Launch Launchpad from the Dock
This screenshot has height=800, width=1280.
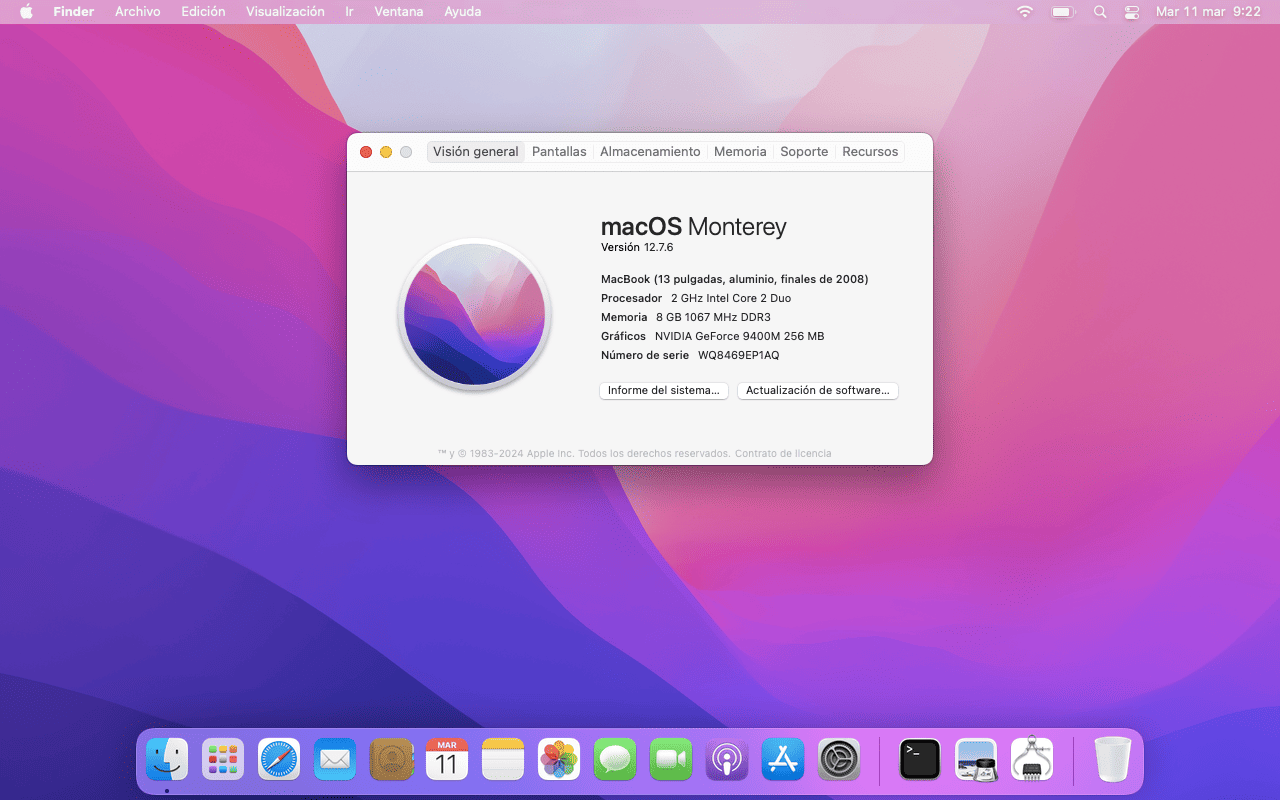coord(223,760)
